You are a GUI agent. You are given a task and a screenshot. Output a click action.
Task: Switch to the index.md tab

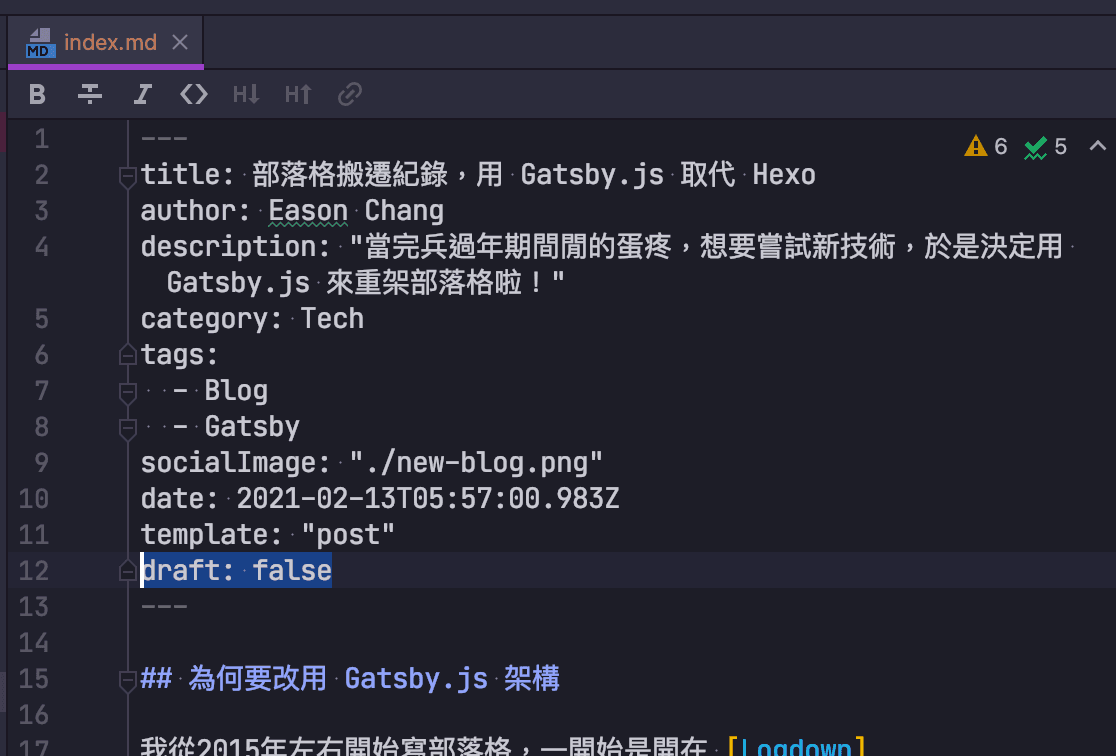pos(110,43)
